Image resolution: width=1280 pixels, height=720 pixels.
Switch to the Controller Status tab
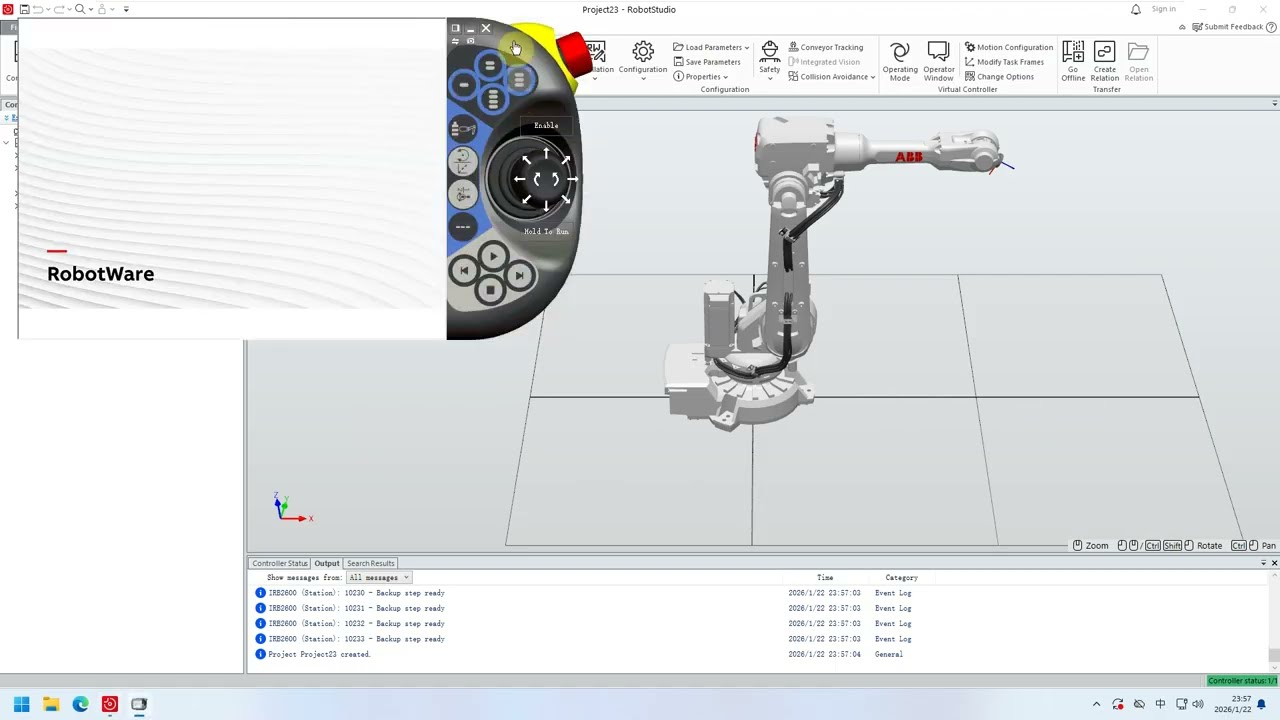tap(280, 563)
